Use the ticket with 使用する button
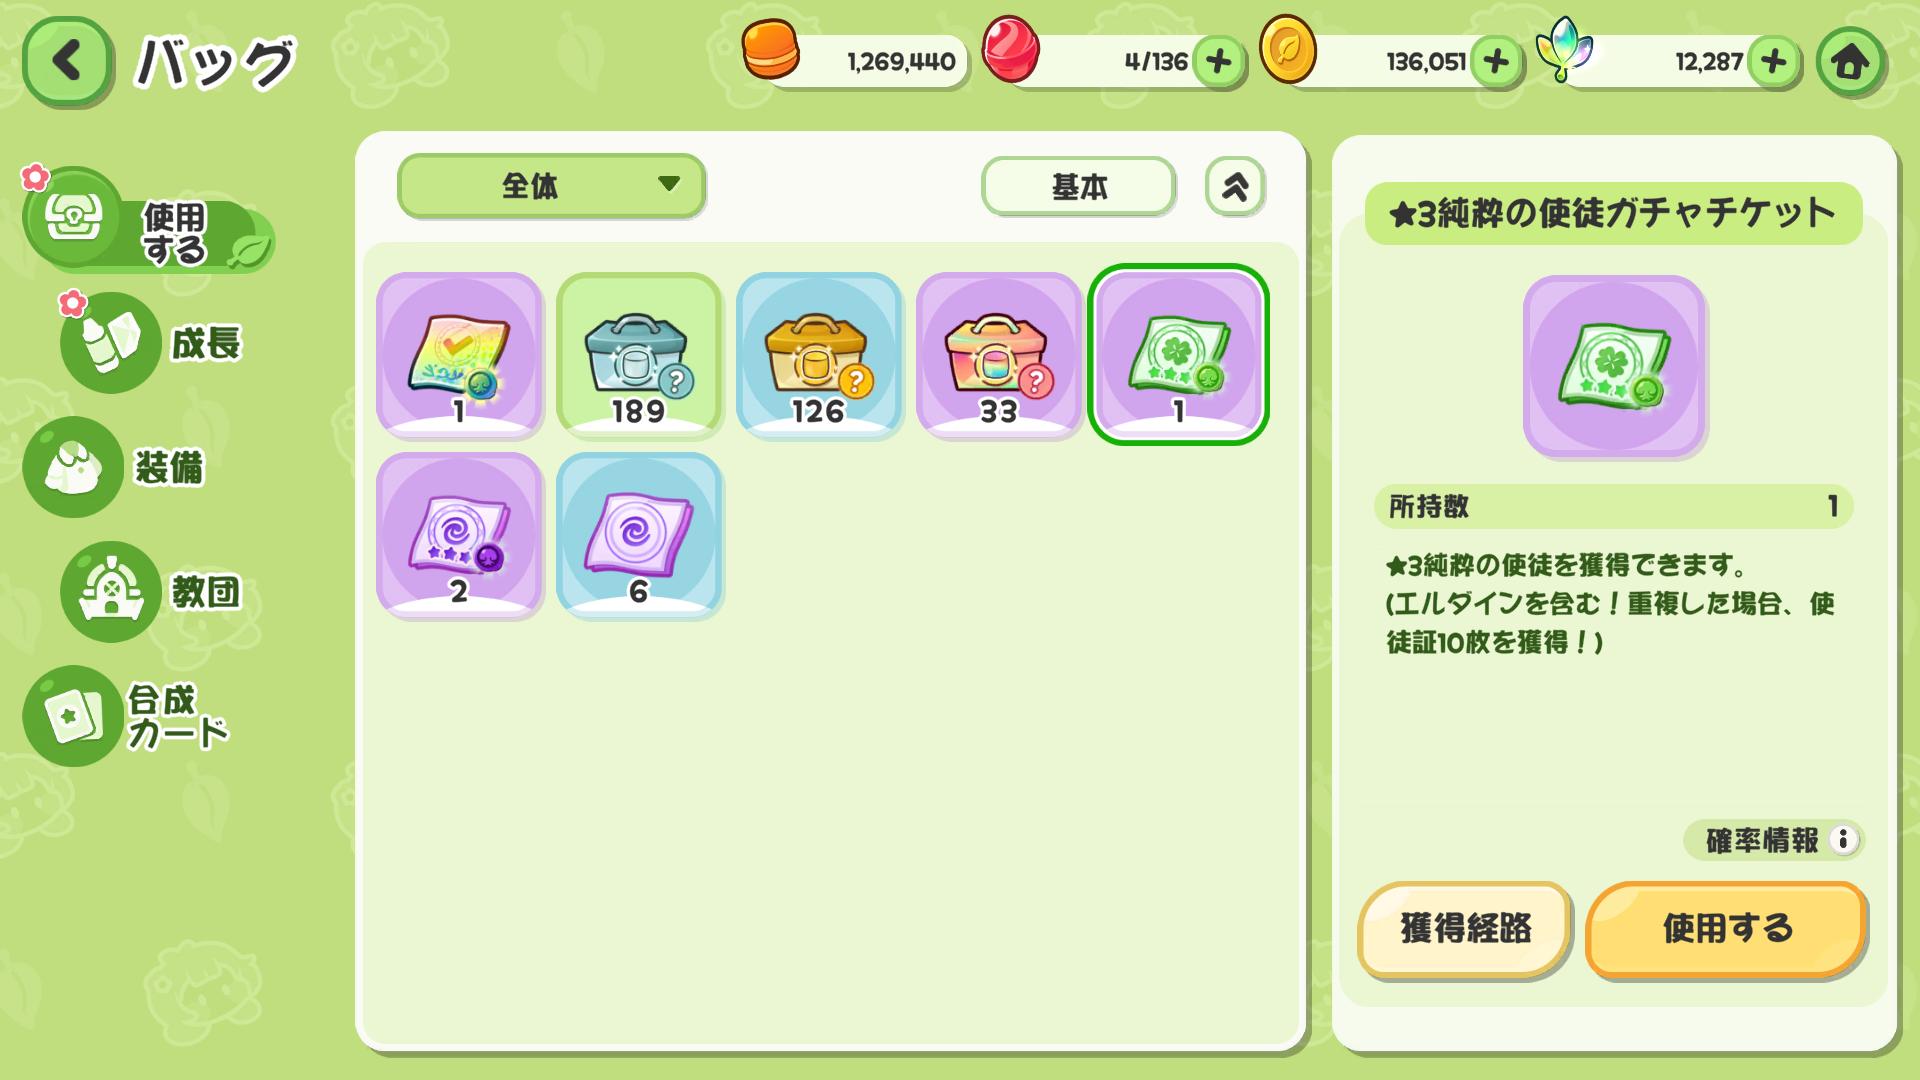 (1726, 929)
